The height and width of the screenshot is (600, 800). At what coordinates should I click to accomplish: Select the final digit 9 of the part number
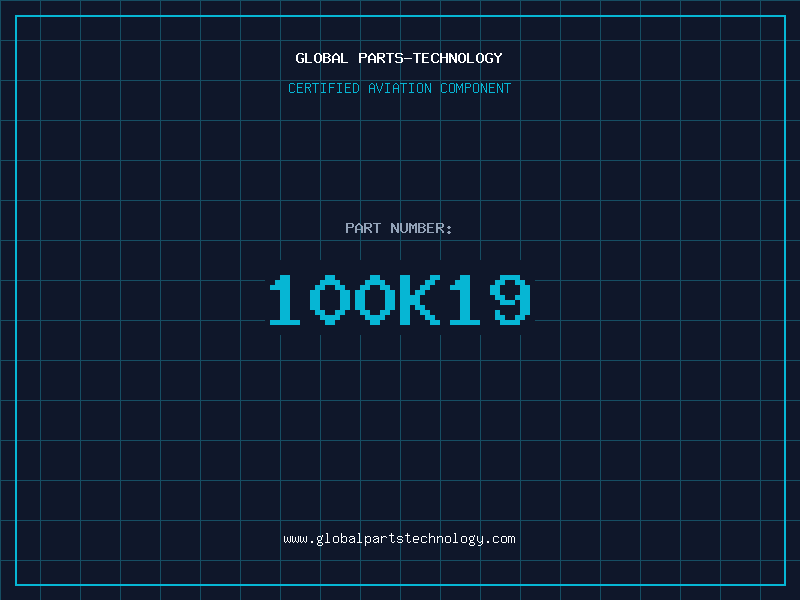click(511, 300)
